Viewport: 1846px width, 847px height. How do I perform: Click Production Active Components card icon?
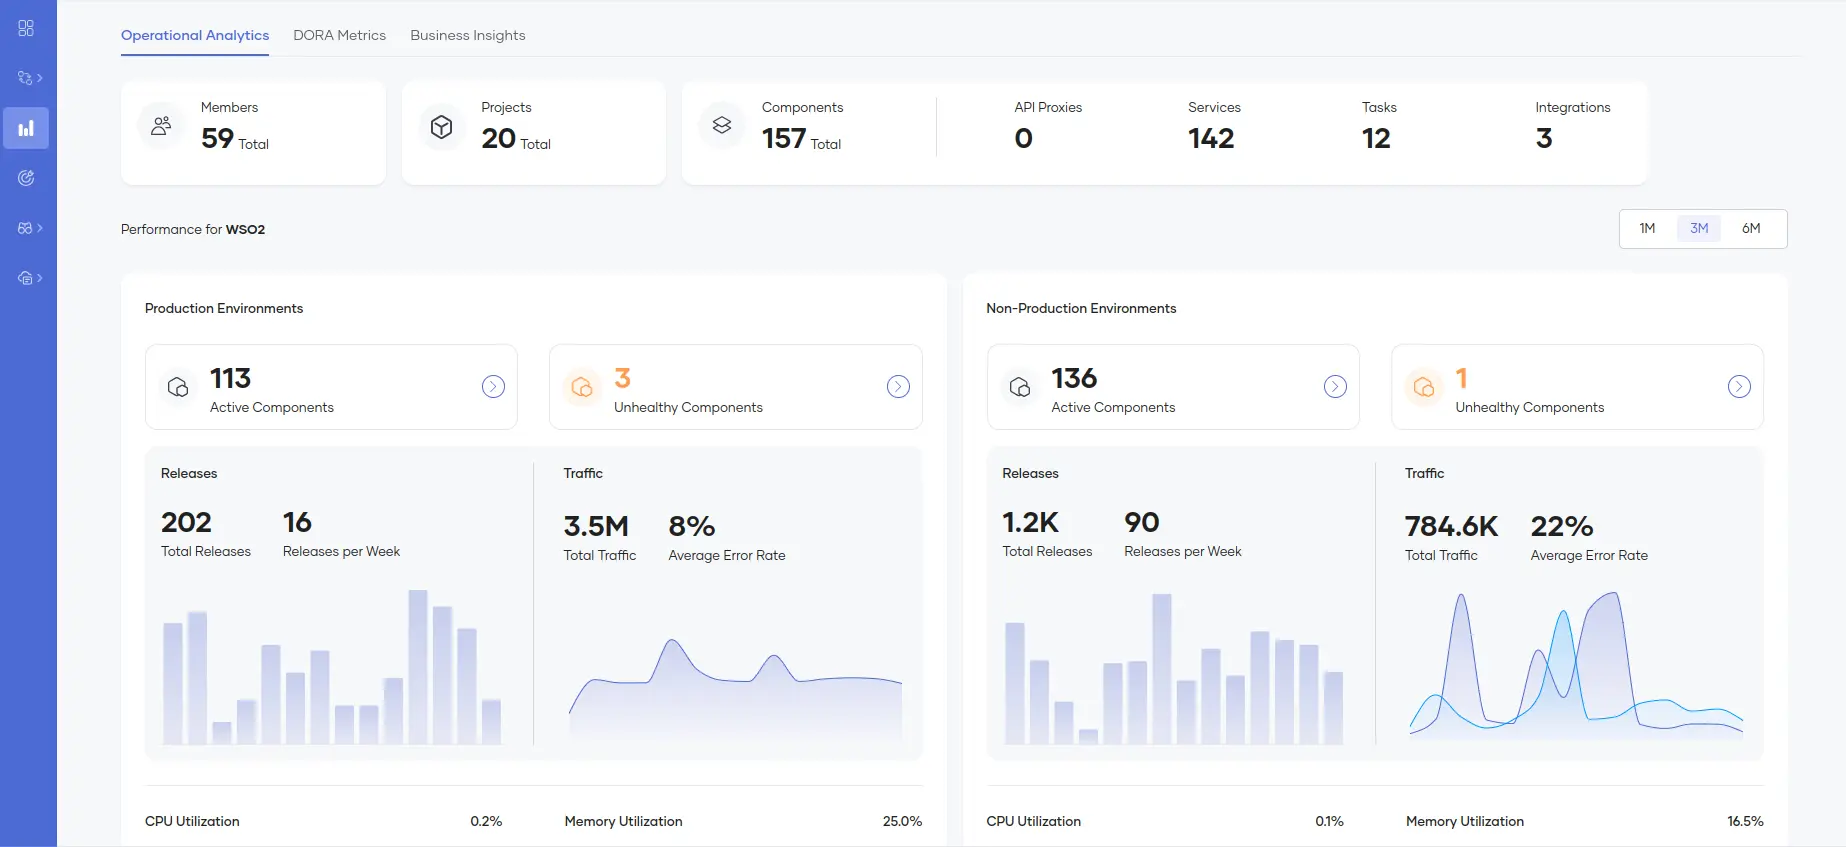pyautogui.click(x=178, y=387)
